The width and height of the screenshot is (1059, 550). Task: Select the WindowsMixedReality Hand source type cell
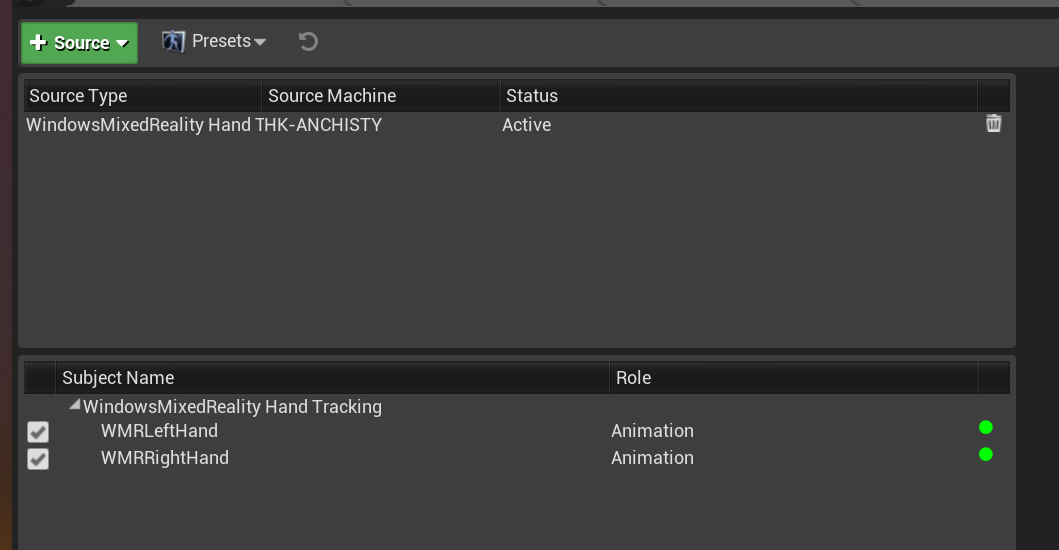pyautogui.click(x=138, y=125)
